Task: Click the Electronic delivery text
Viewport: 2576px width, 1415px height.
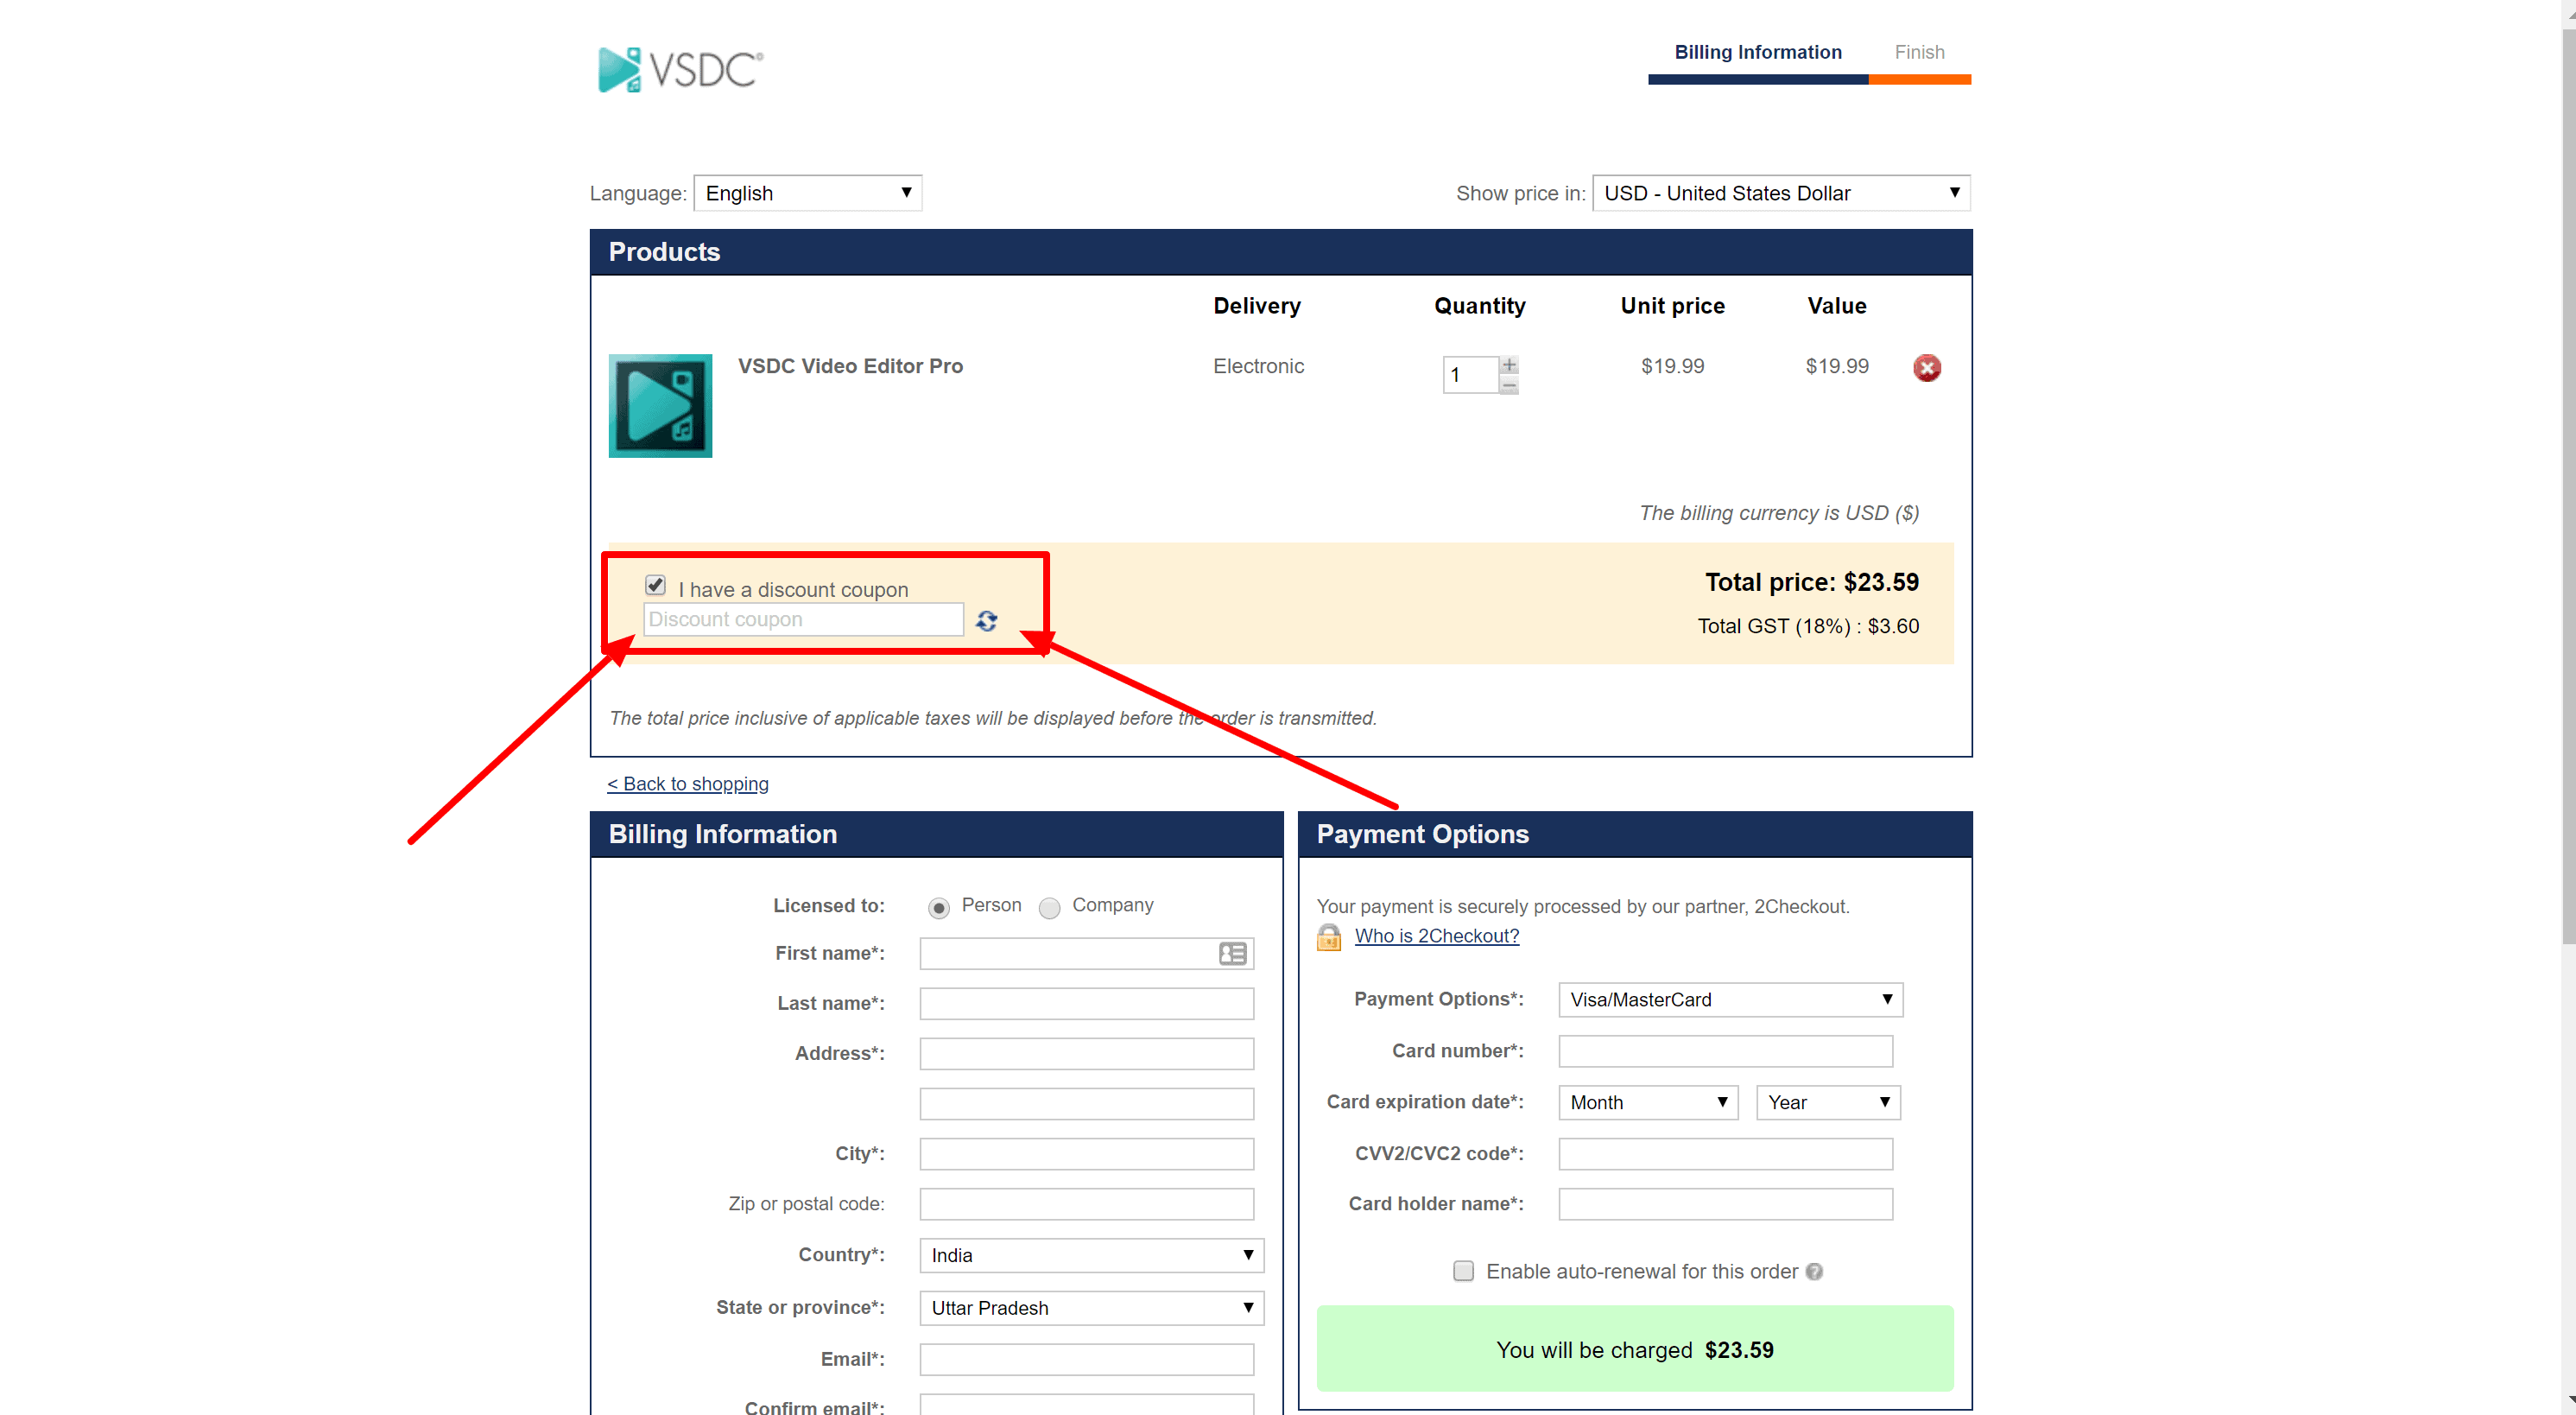Action: tap(1258, 366)
